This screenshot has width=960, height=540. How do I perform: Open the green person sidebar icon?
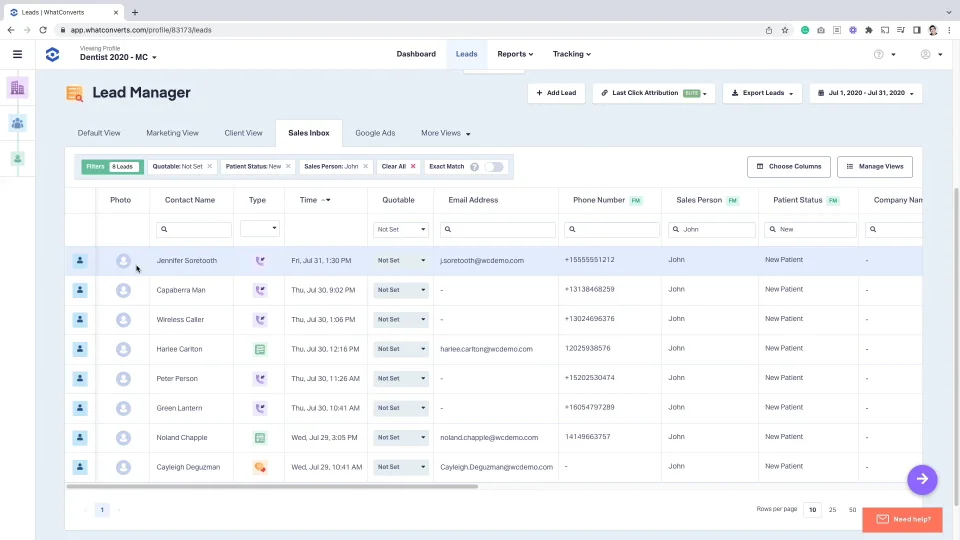[x=18, y=159]
